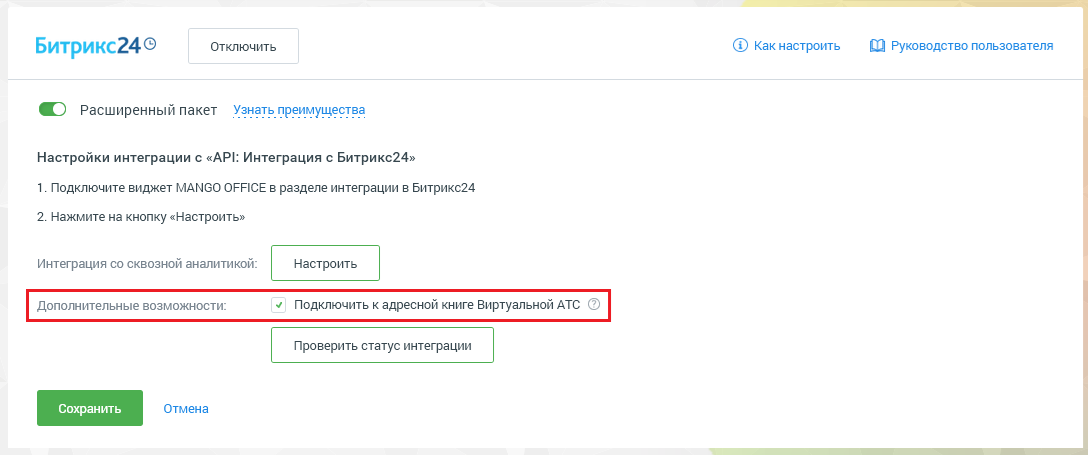
Task: Click the Интеграция со сквозной аналитикой label
Action: (x=147, y=264)
